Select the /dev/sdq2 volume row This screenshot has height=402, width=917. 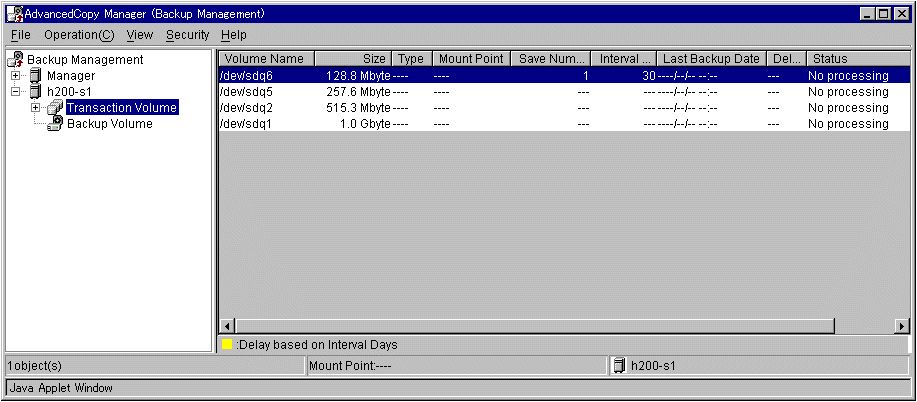564,108
